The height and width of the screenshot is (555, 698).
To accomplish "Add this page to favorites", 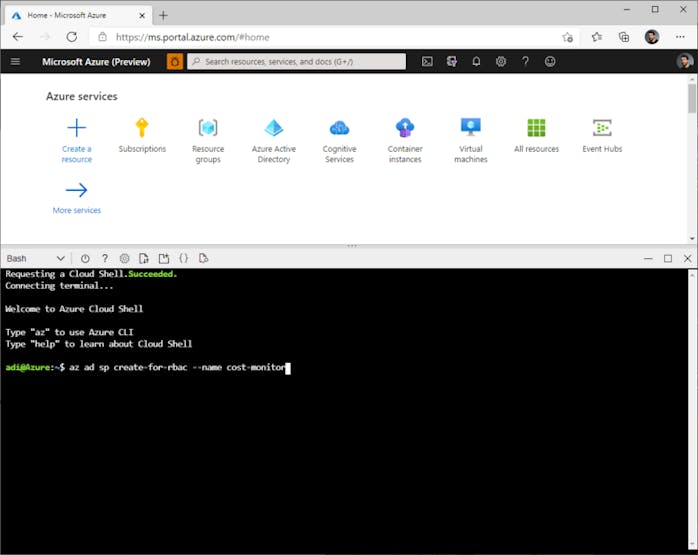I will click(567, 37).
